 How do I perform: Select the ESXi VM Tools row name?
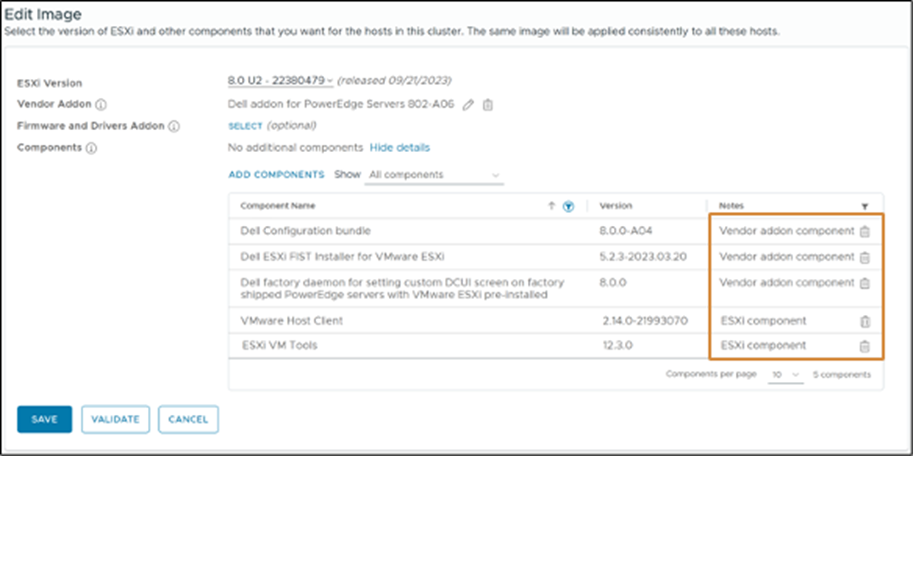(279, 345)
